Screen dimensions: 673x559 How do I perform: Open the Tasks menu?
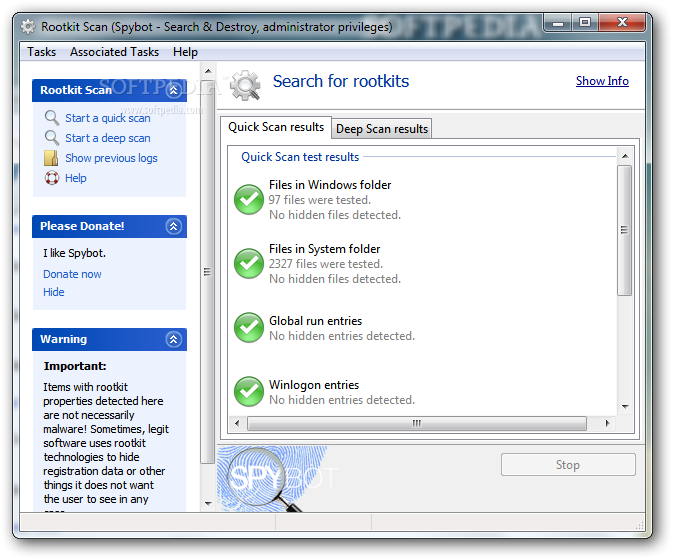[x=42, y=52]
